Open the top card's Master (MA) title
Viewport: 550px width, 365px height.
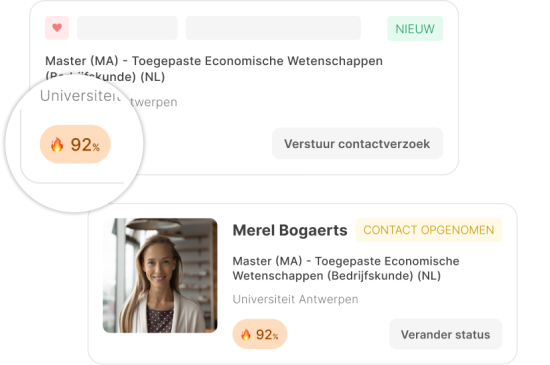(x=214, y=61)
